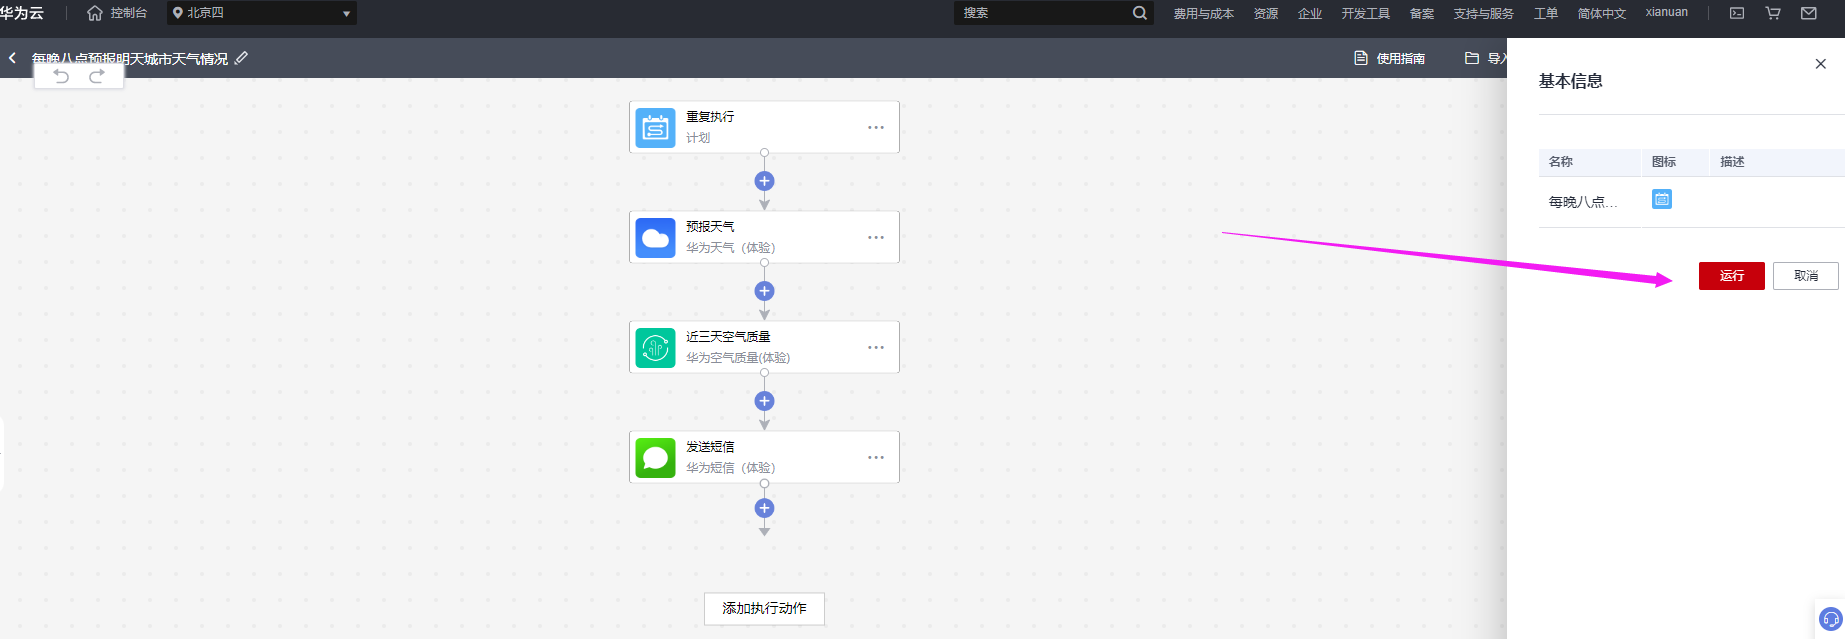Open more options for 发送短信 step
The height and width of the screenshot is (639, 1845).
pos(876,457)
